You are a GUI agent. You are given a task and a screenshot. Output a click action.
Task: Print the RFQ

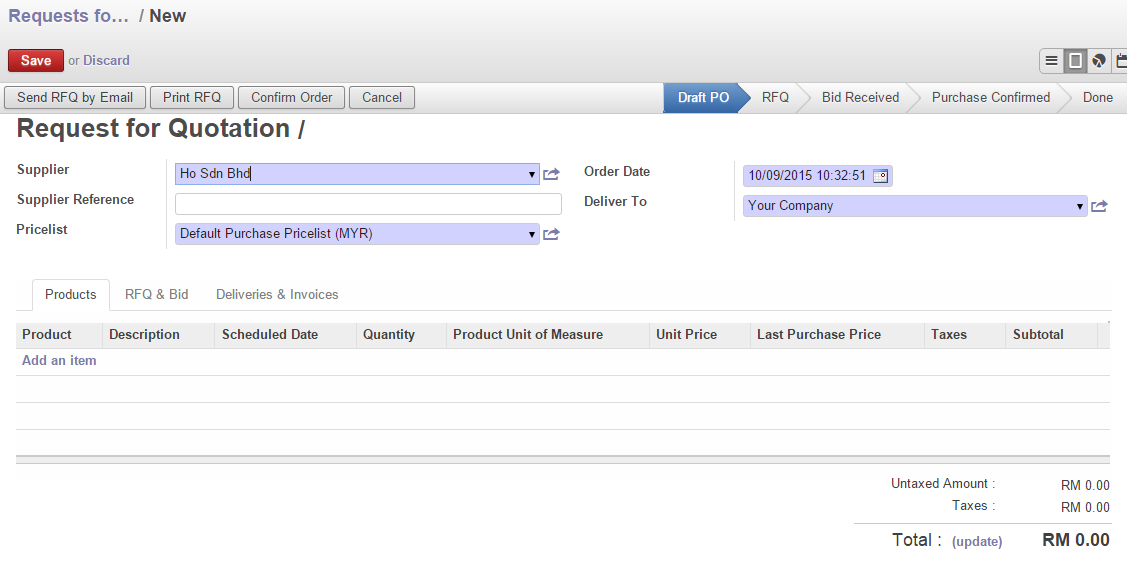[x=192, y=98]
